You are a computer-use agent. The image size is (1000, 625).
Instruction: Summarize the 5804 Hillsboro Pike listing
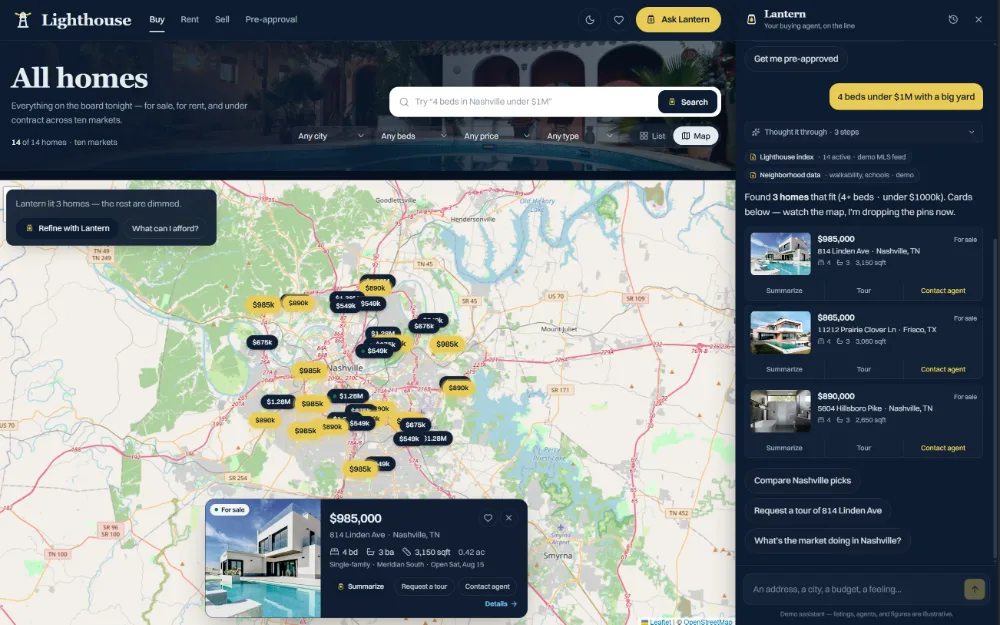click(x=784, y=448)
